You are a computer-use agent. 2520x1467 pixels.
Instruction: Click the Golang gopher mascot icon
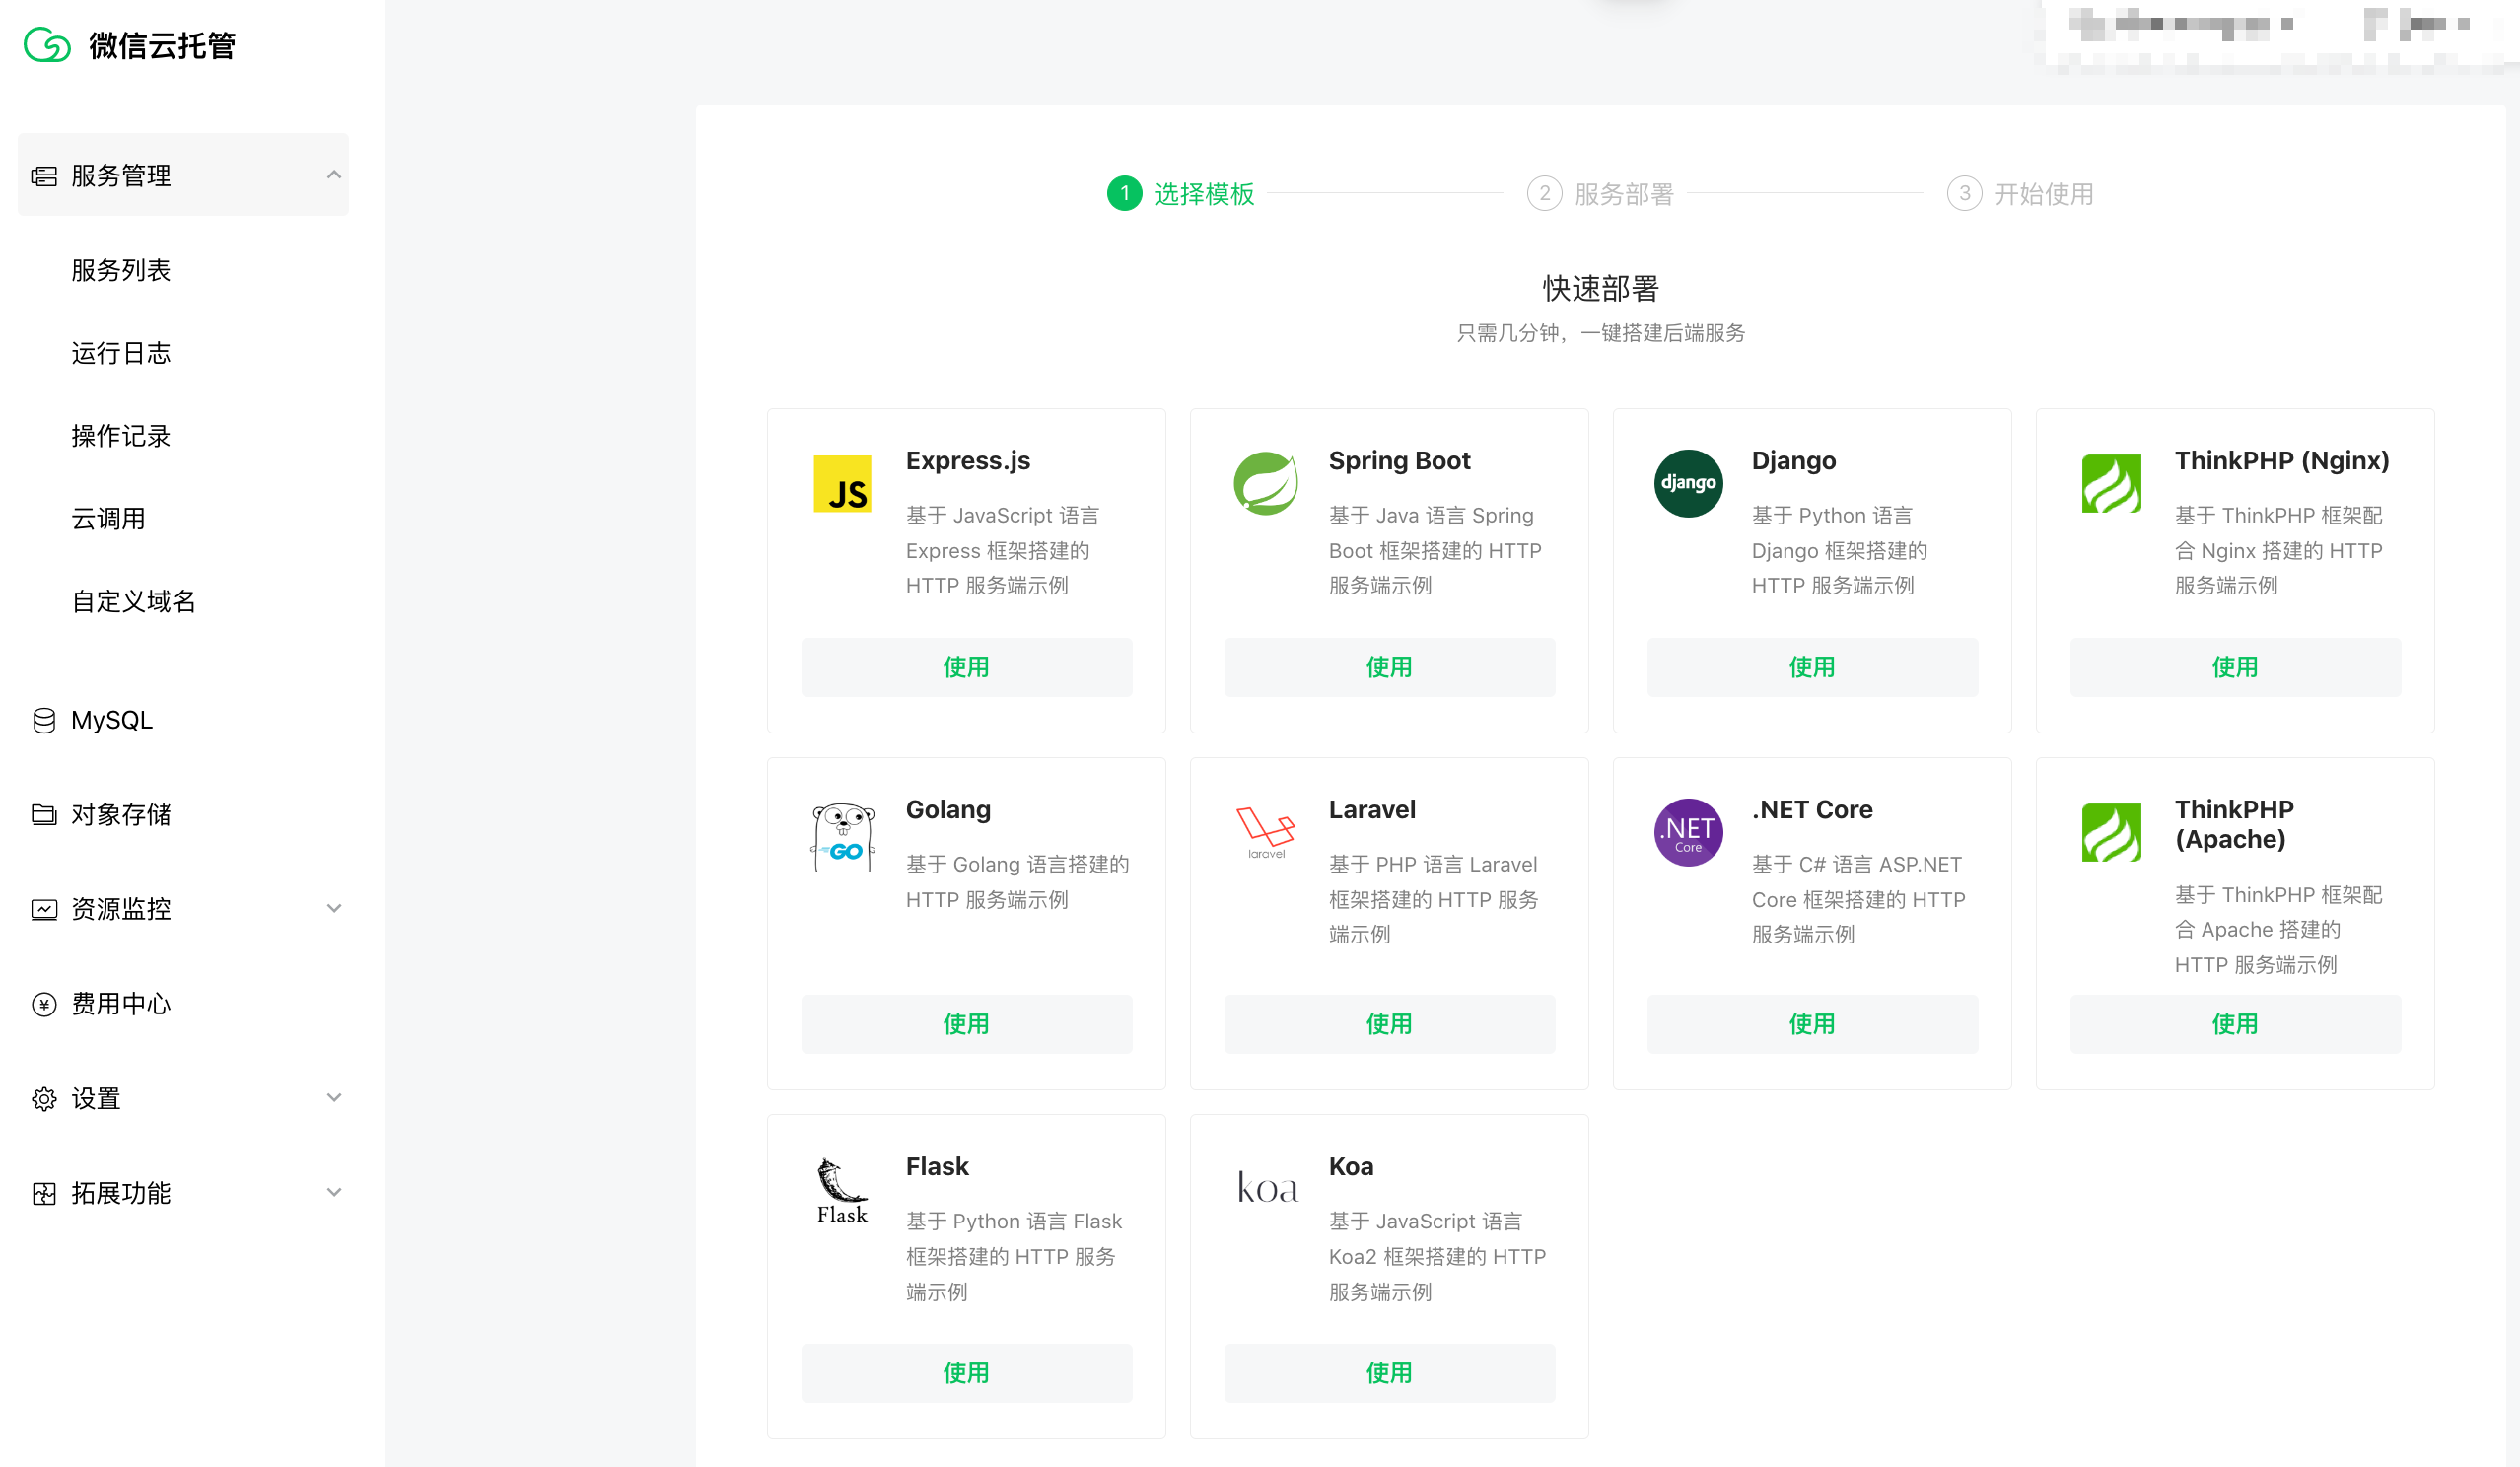tap(842, 836)
